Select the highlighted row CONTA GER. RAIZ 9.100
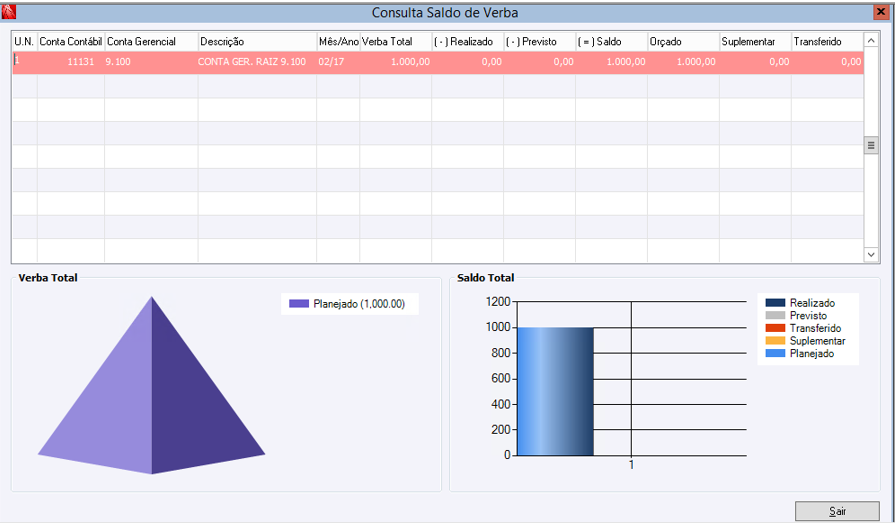 pos(438,62)
